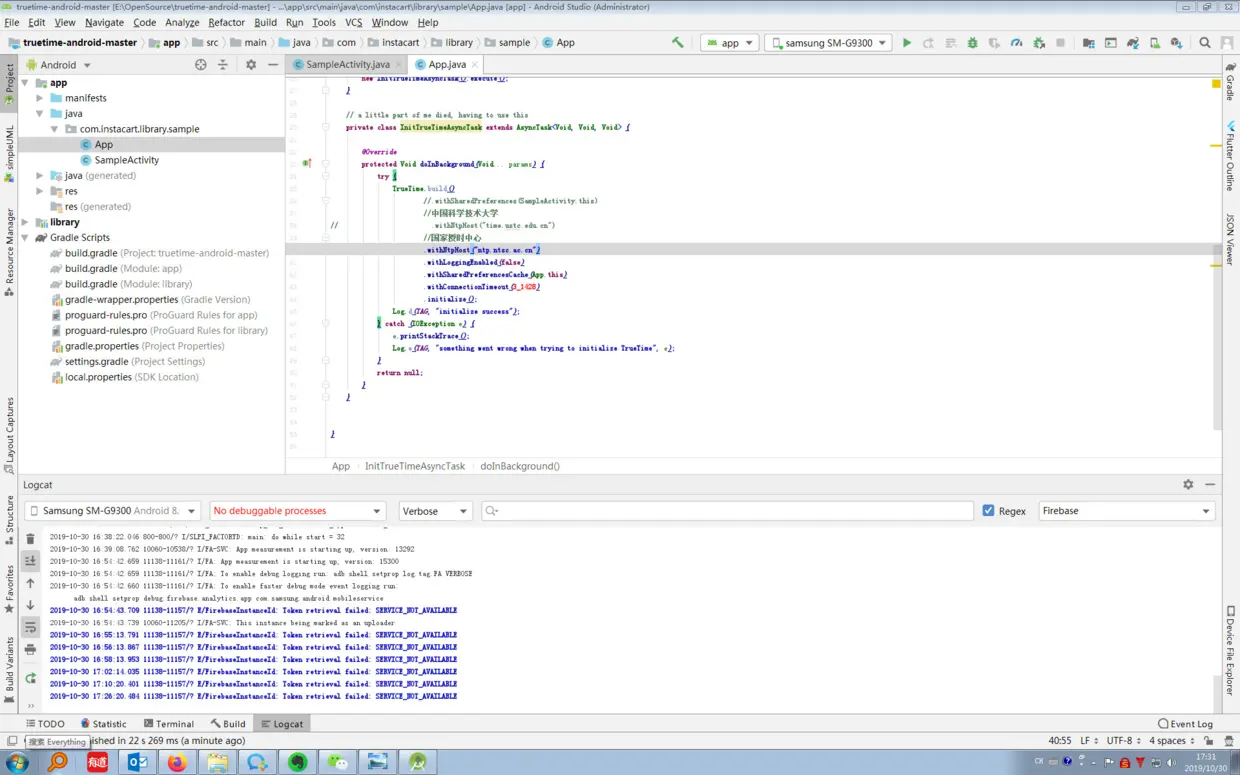The width and height of the screenshot is (1240, 775).
Task: Uncheck the Regex checkbox
Action: (988, 511)
